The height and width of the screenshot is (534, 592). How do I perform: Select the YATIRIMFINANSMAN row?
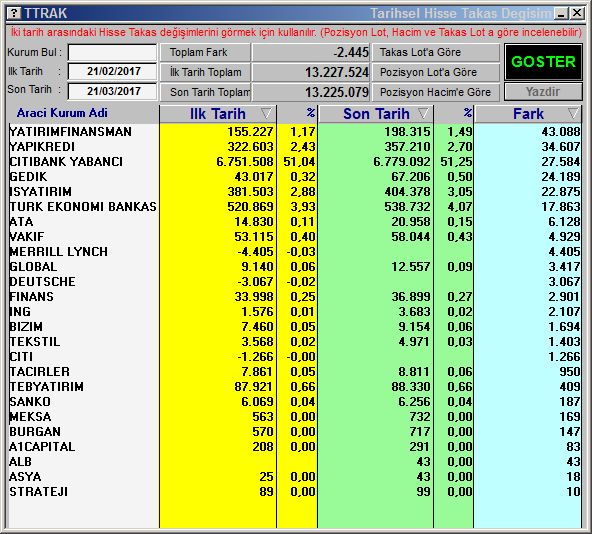coord(294,132)
